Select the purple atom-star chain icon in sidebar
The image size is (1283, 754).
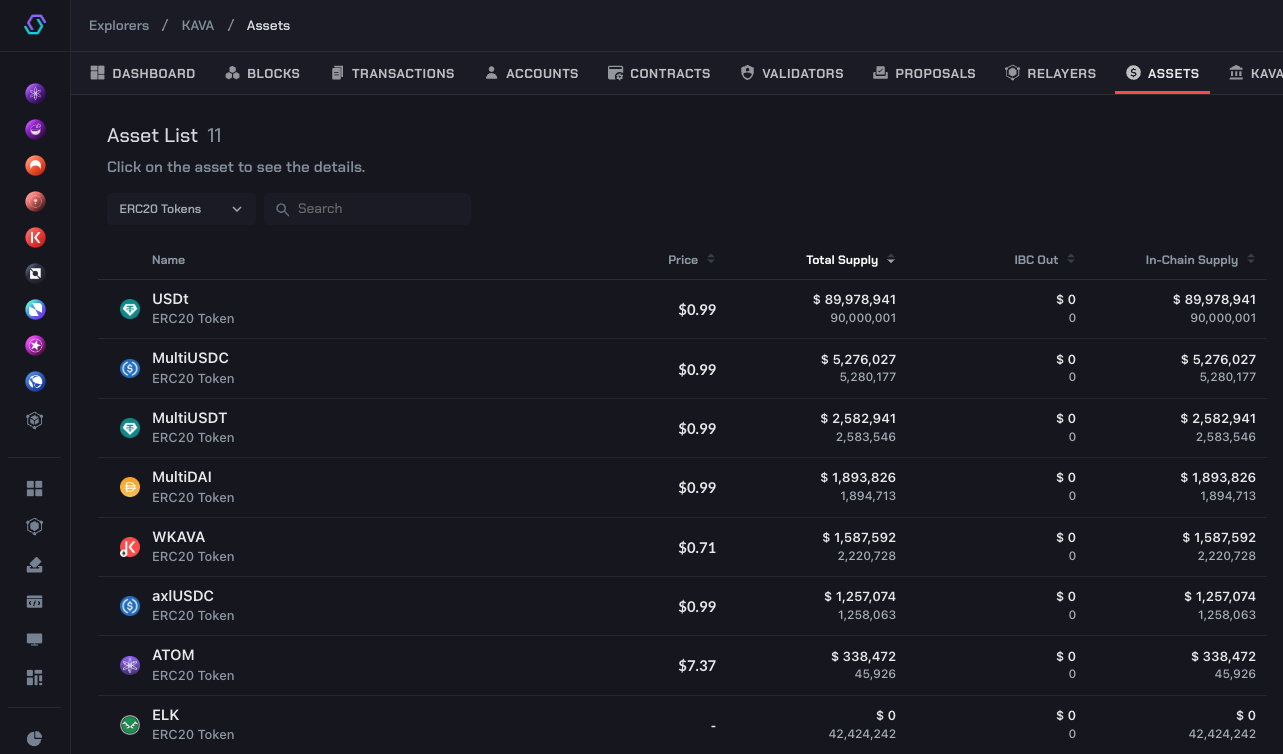coord(35,93)
